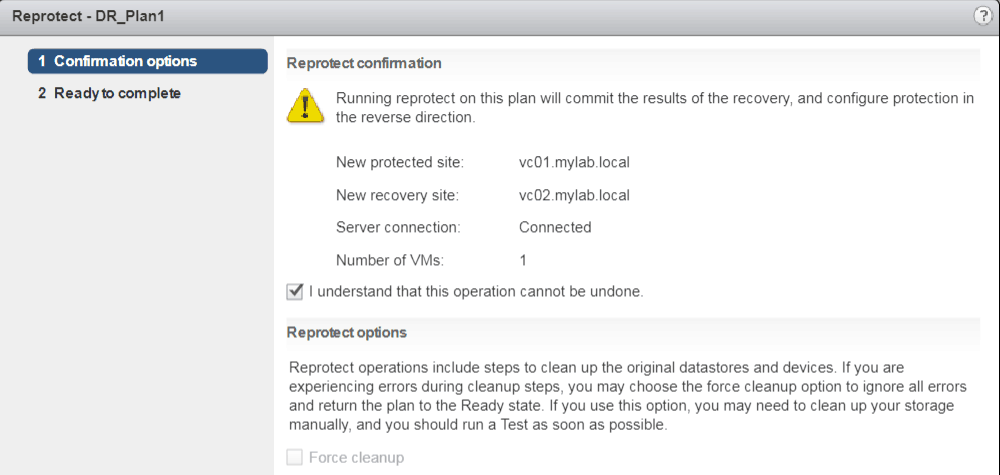Click the Reprotect confirmation section header
This screenshot has width=1000, height=475.
(364, 63)
